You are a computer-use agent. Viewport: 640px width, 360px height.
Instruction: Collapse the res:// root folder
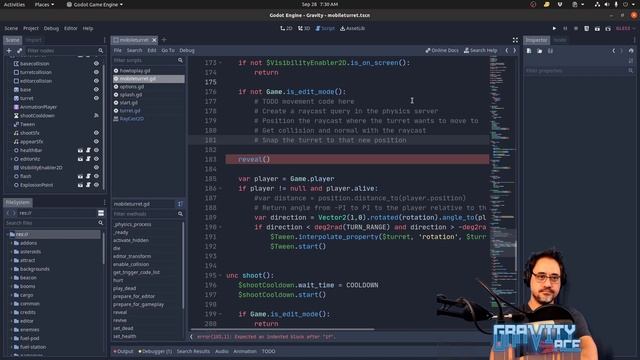tap(7, 235)
